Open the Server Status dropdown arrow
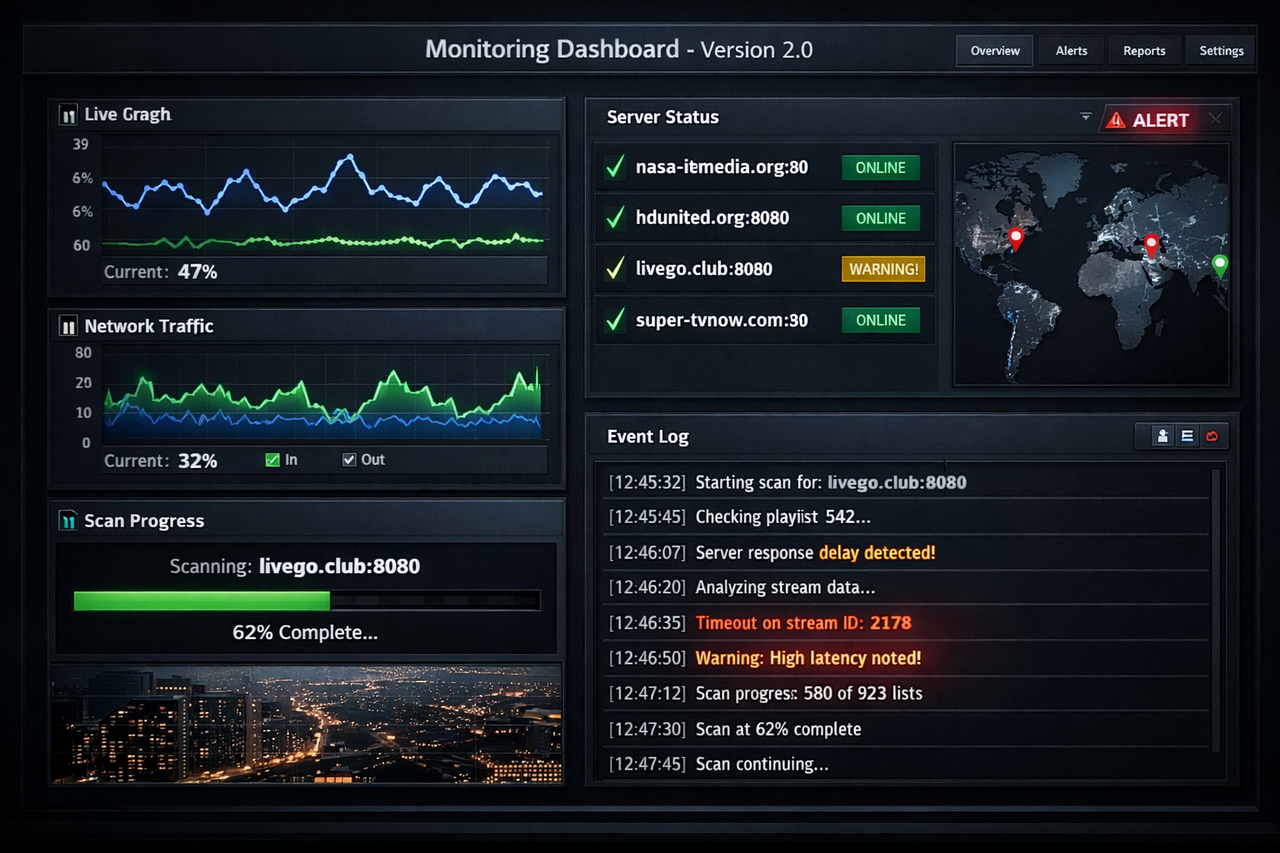This screenshot has width=1280, height=853. click(x=1086, y=117)
